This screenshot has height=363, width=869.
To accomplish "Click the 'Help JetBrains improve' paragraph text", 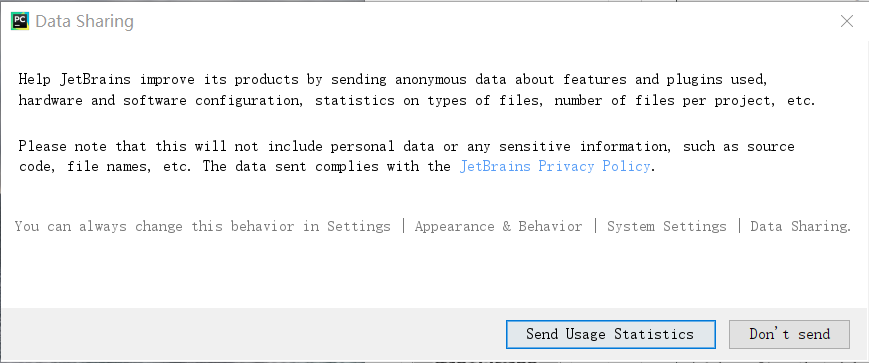I will point(417,90).
